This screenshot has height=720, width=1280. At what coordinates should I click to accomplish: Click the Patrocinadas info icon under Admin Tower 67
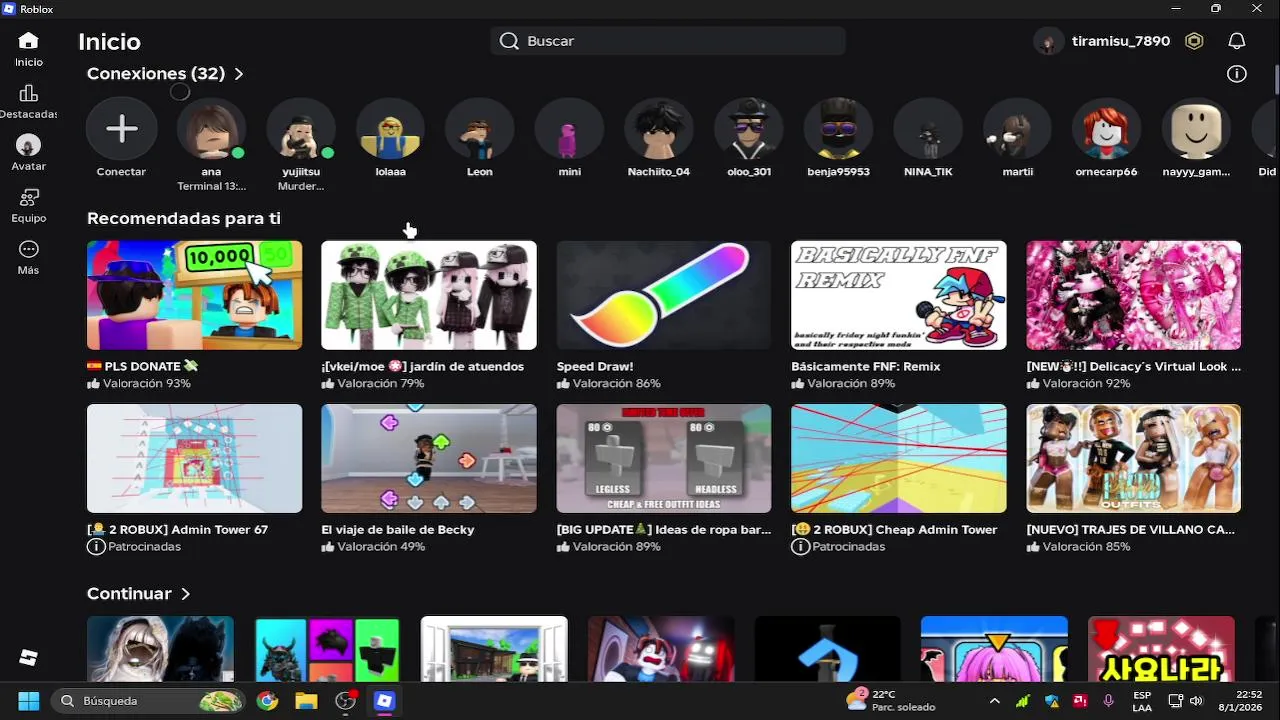[x=96, y=547]
